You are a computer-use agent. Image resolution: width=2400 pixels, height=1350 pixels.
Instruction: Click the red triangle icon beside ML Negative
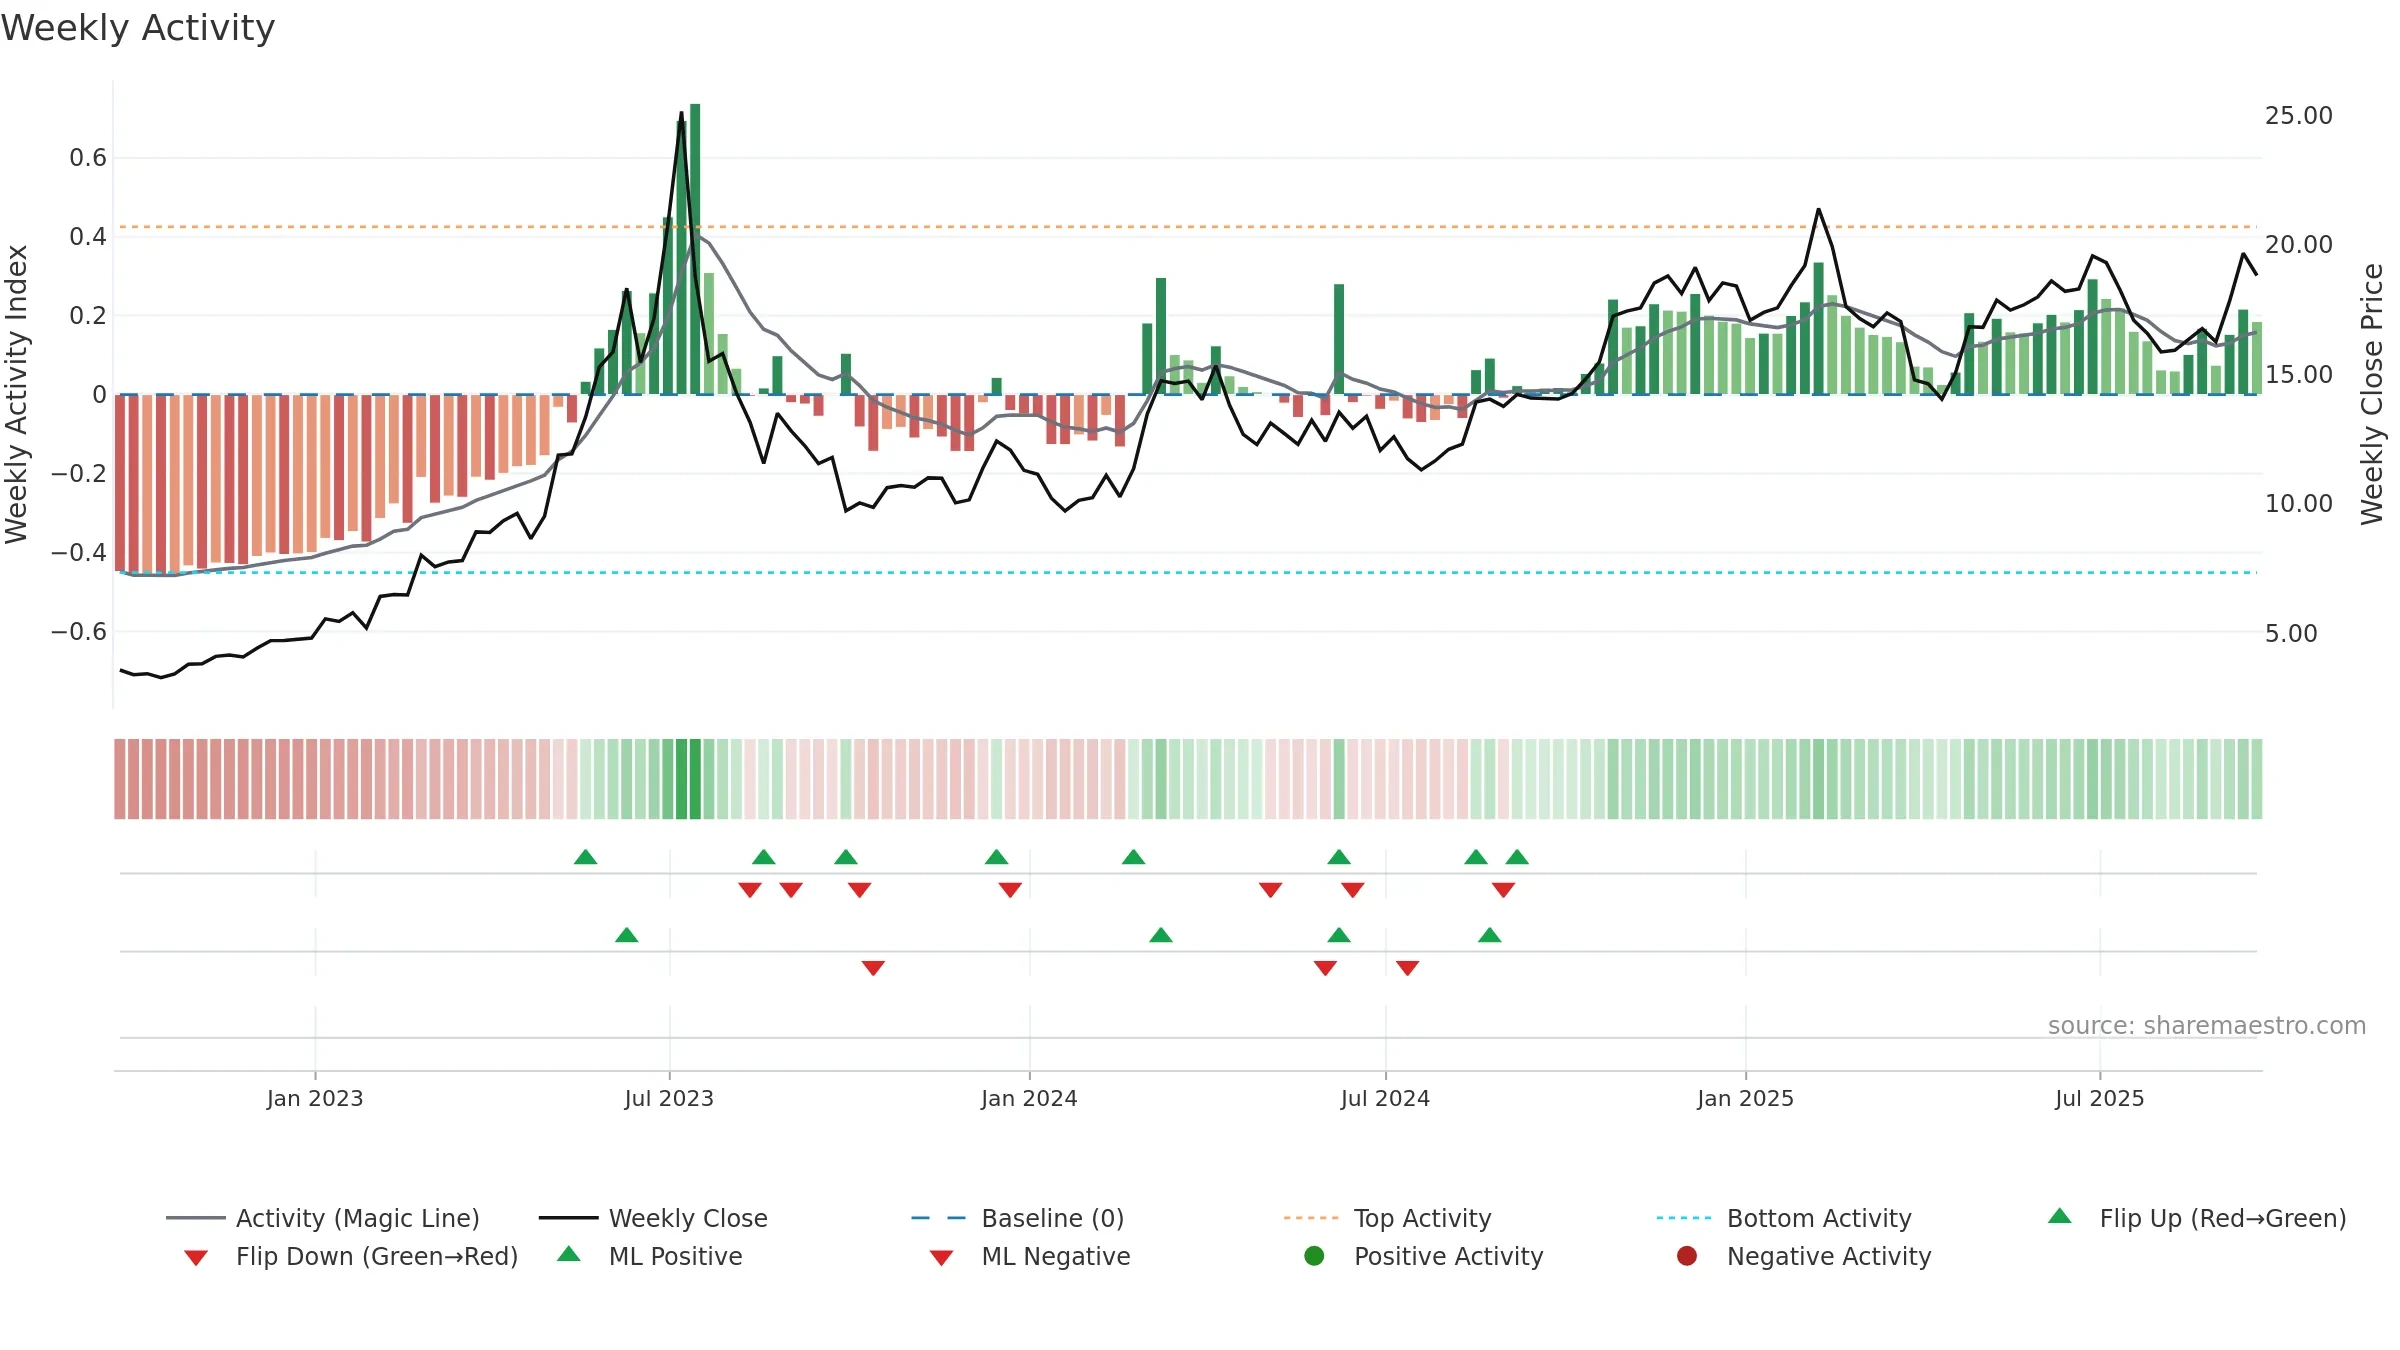(x=941, y=1258)
